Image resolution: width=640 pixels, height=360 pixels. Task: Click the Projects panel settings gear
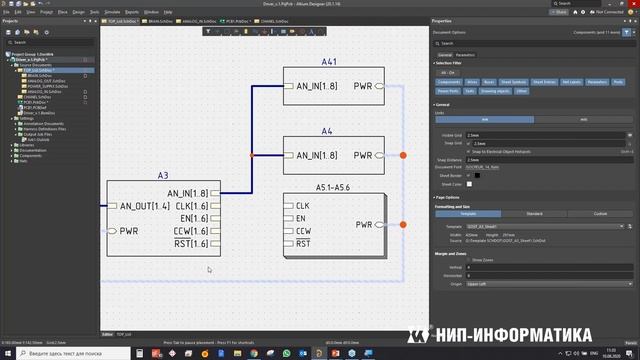pyautogui.click(x=47, y=32)
